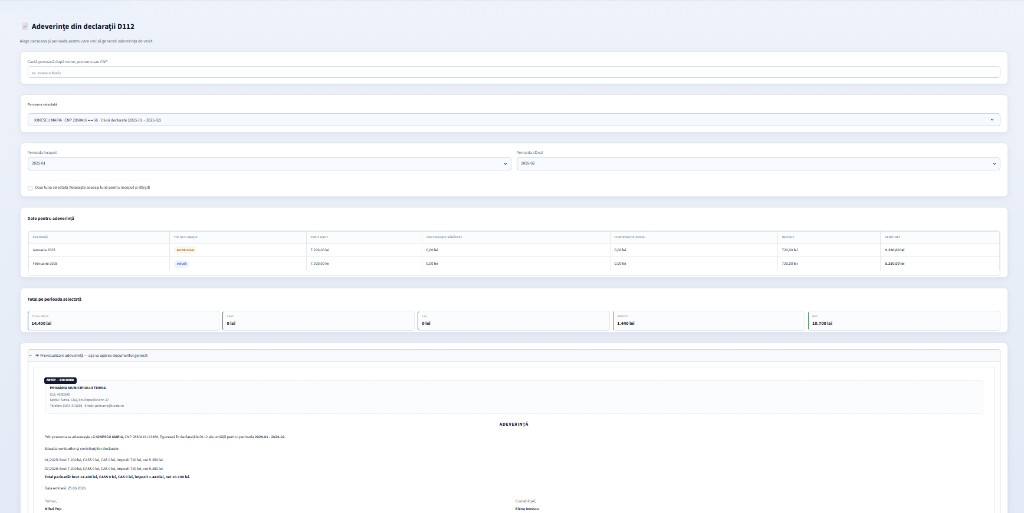The image size is (1024, 513).
Task: Open the end period dropdown showing 2025-02
Action: pyautogui.click(x=758, y=164)
